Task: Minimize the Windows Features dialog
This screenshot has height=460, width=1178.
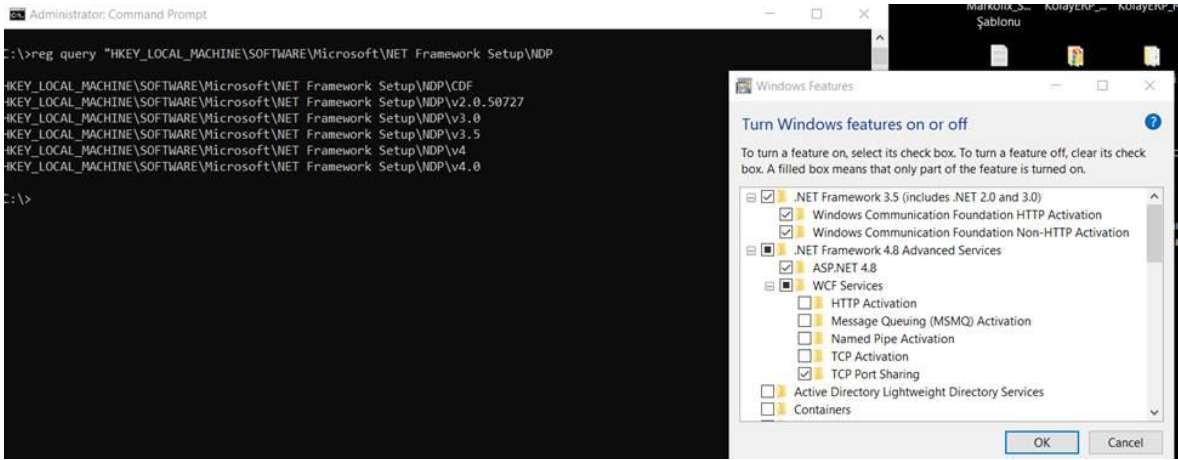Action: pyautogui.click(x=1056, y=86)
